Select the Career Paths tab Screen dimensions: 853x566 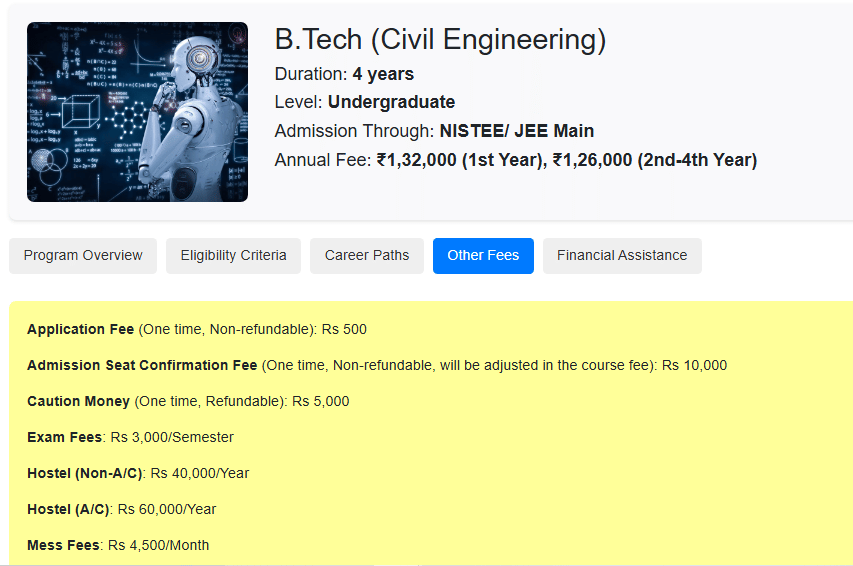(367, 255)
